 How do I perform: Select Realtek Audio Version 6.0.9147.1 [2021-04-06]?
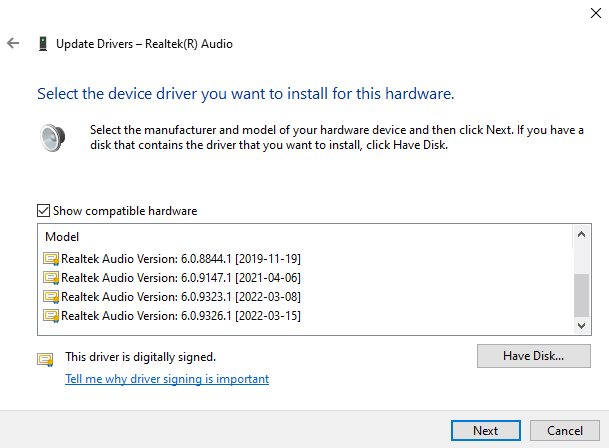pyautogui.click(x=181, y=278)
